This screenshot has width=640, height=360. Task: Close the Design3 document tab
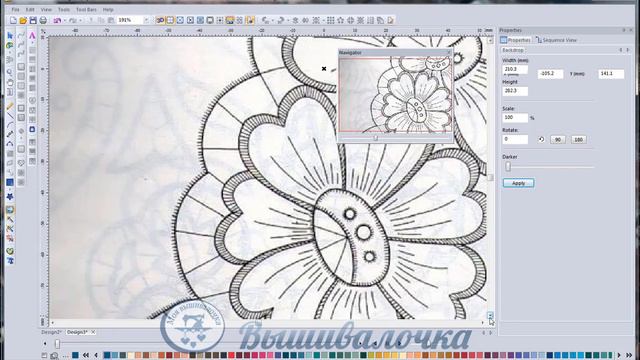coord(93,332)
